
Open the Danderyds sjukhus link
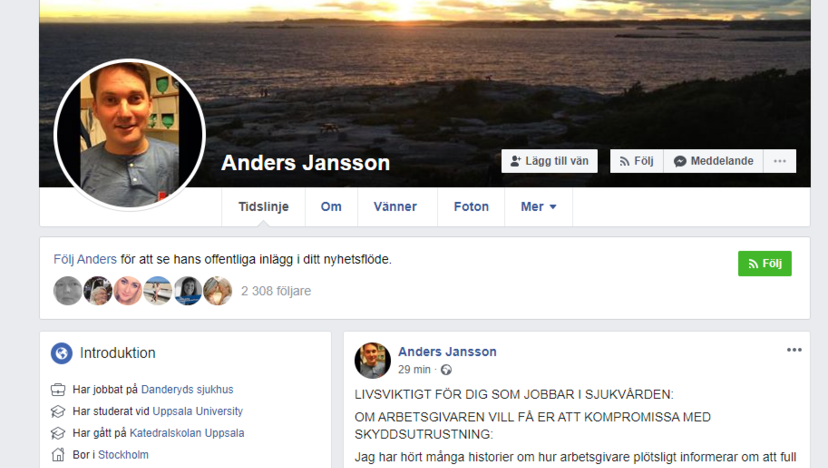pos(187,389)
